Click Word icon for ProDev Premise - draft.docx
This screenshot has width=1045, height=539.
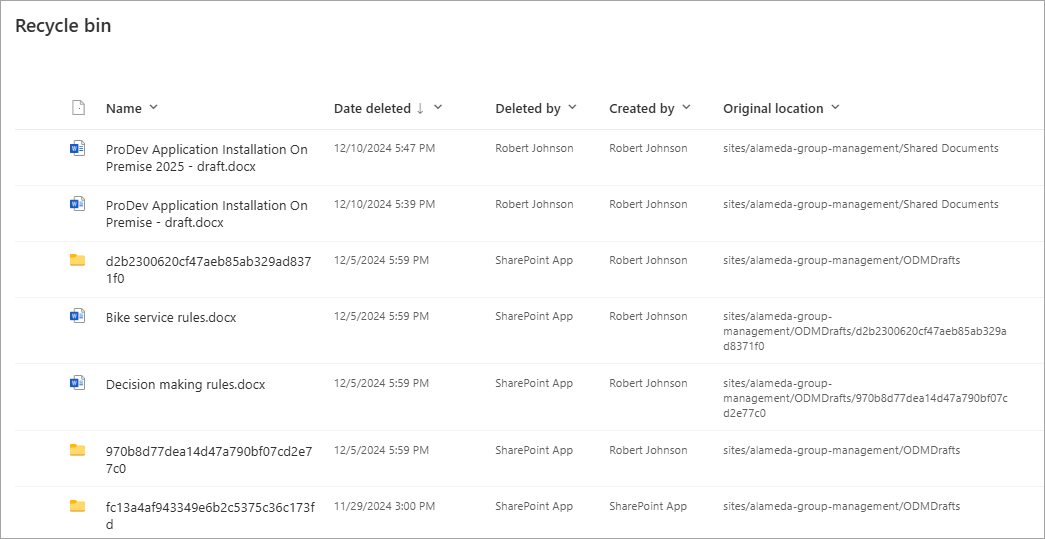coord(78,205)
